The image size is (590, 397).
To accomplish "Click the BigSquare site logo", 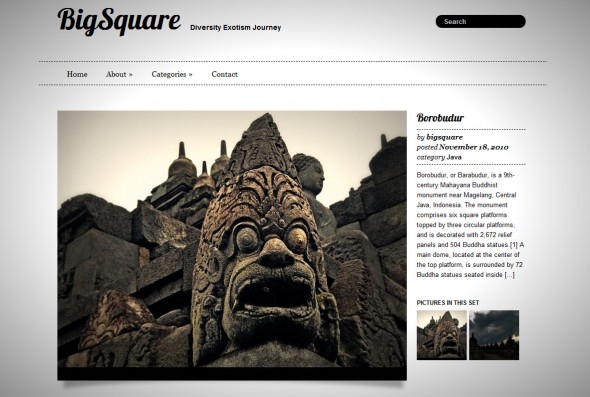I will tap(119, 21).
